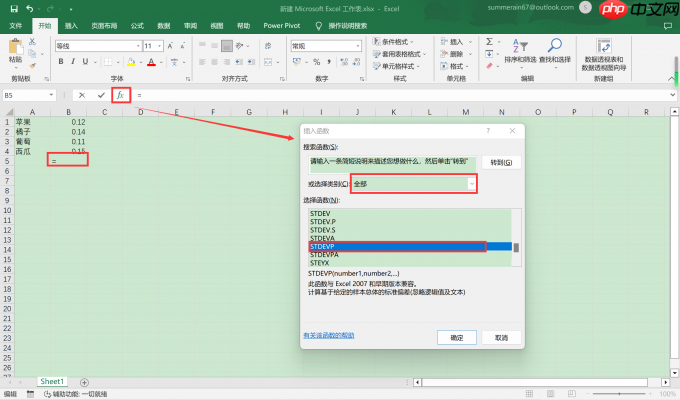Toggle Top Align button
The height and width of the screenshot is (400, 680).
pos(202,46)
